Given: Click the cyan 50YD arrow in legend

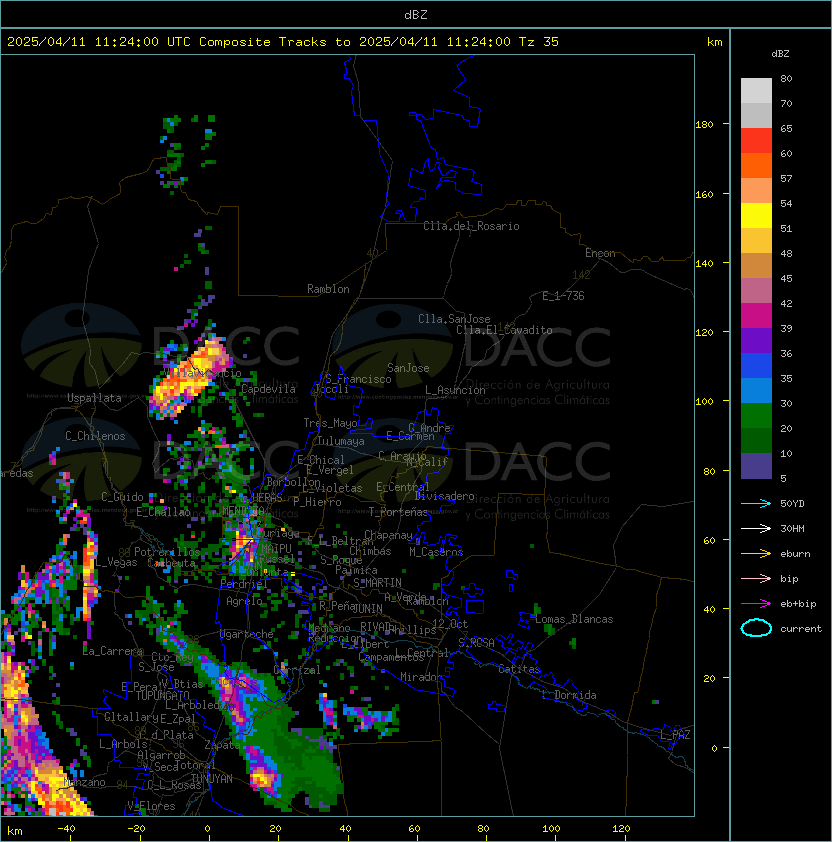Looking at the screenshot, I should point(756,503).
